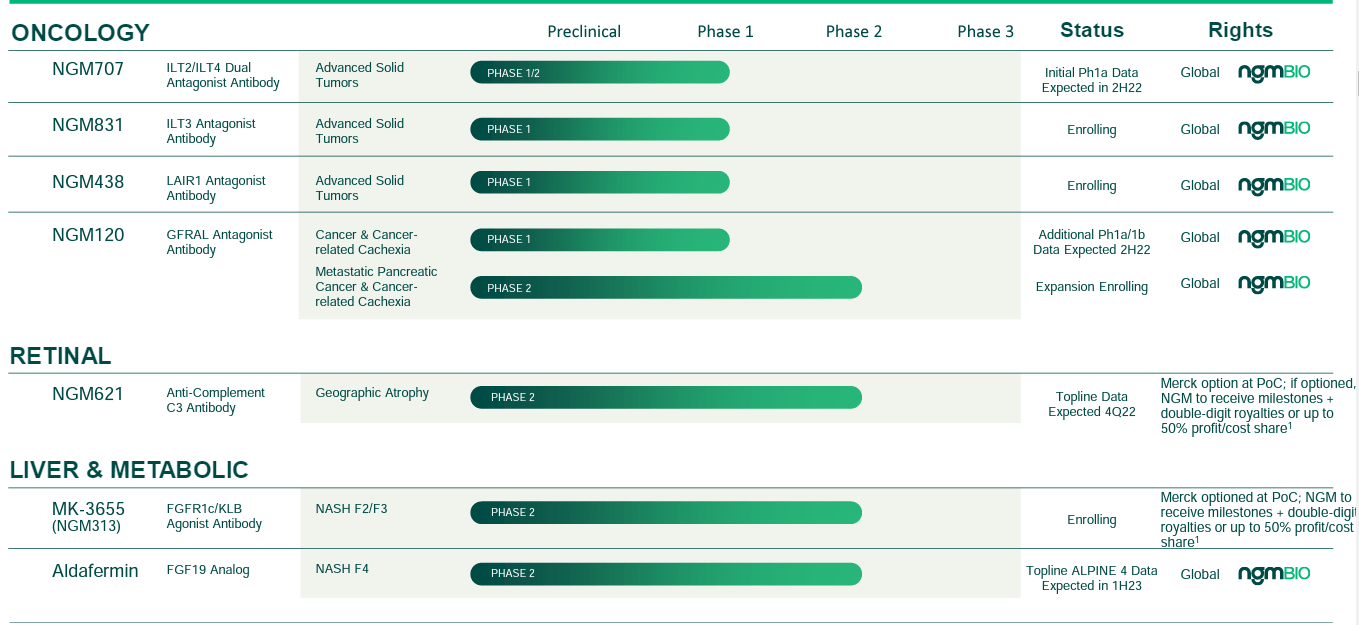Open the NGM621 program name
The width and height of the screenshot is (1359, 625).
pos(88,394)
